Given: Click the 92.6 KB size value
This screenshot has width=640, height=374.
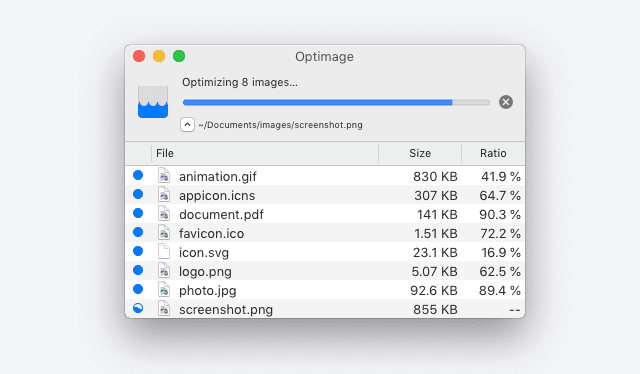Looking at the screenshot, I should (434, 290).
